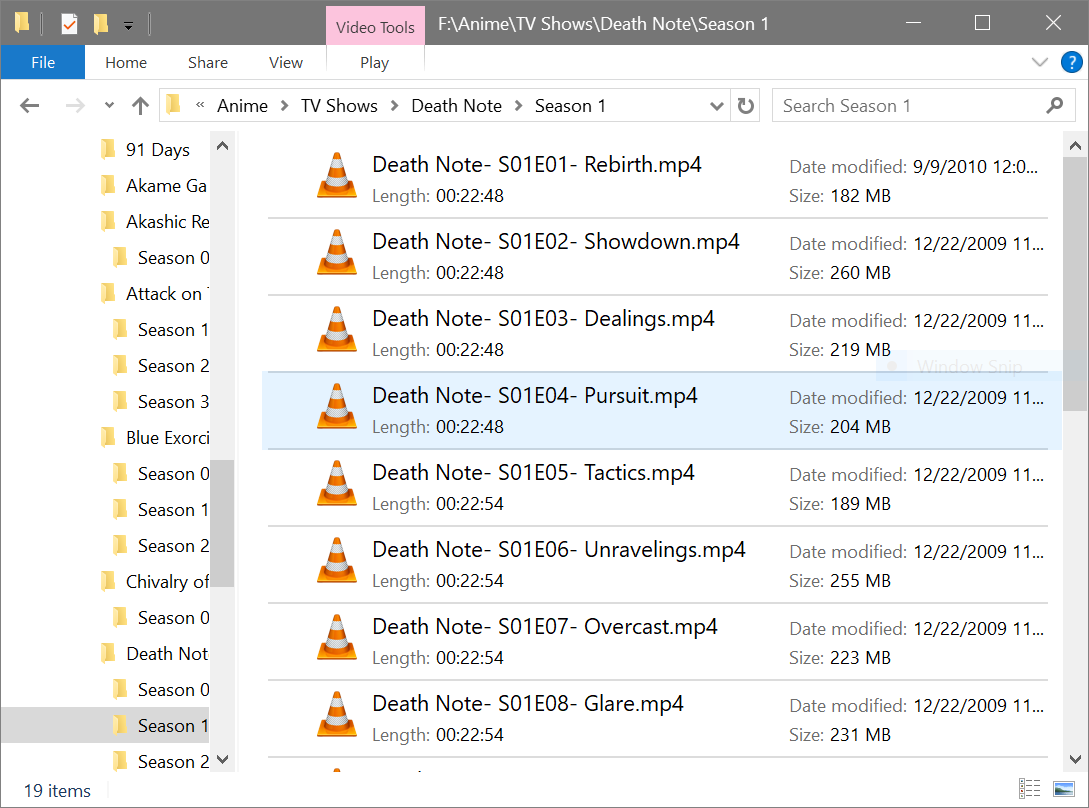This screenshot has height=808, width=1089.
Task: Select the Blue Exorci folder in tree
Action: [167, 438]
